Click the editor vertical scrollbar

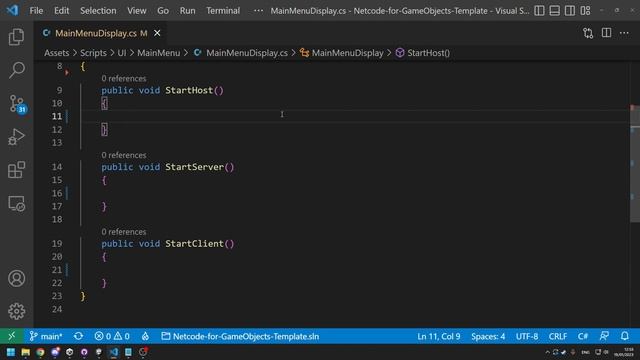[635, 163]
